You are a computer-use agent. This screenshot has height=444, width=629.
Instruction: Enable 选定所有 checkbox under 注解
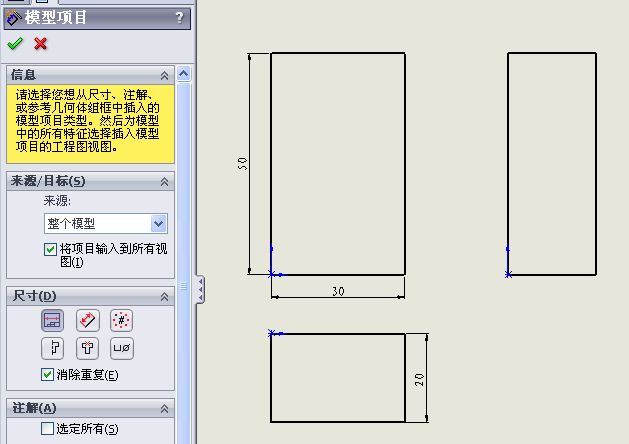pos(47,428)
